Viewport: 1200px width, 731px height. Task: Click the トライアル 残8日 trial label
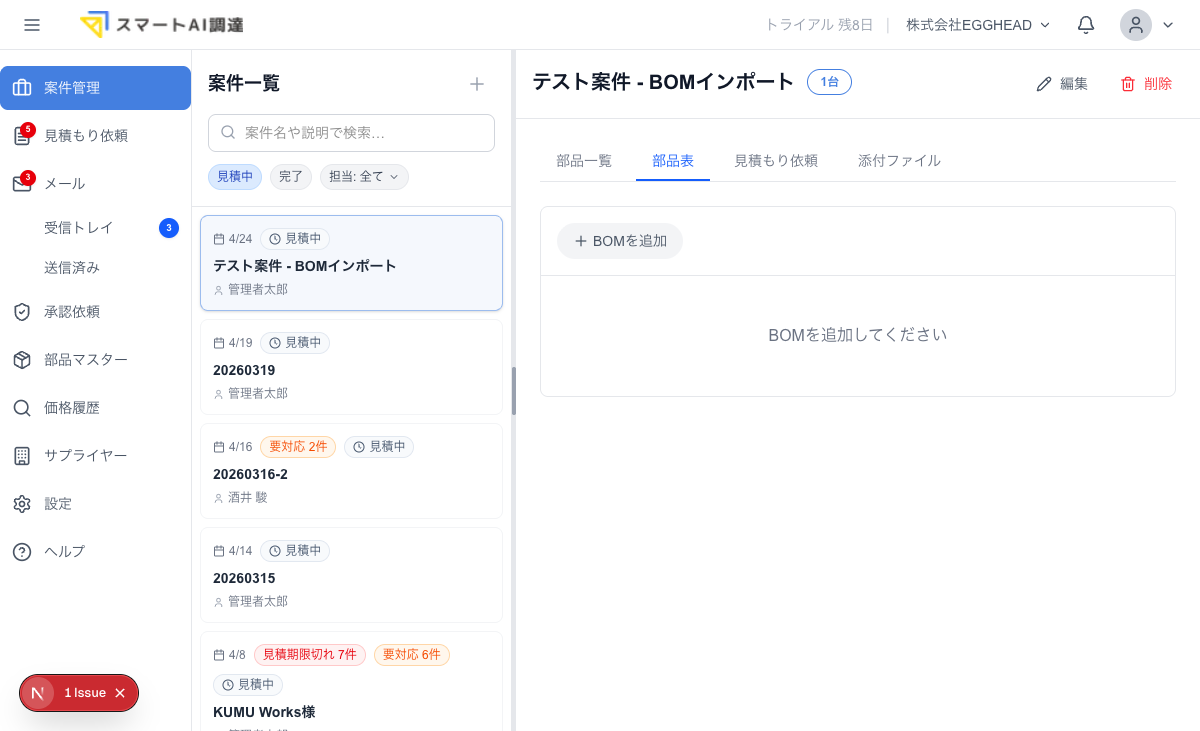pos(819,25)
